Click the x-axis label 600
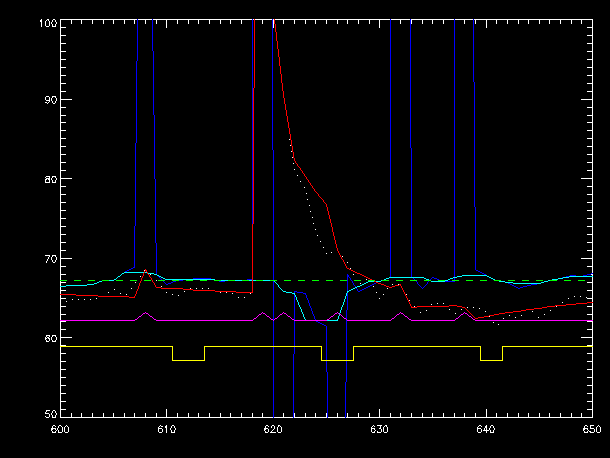The image size is (610, 458). pyautogui.click(x=60, y=429)
